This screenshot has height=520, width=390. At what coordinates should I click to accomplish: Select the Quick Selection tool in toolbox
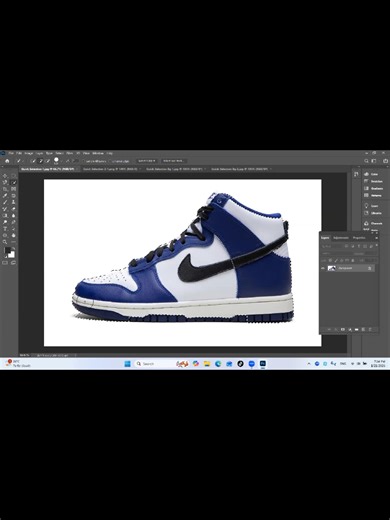(14, 182)
